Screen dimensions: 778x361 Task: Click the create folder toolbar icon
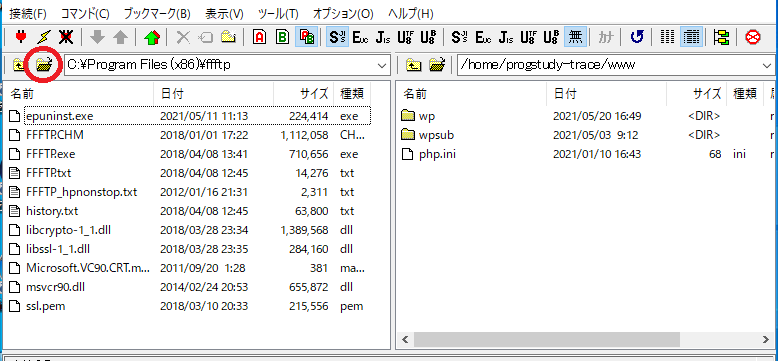point(228,37)
